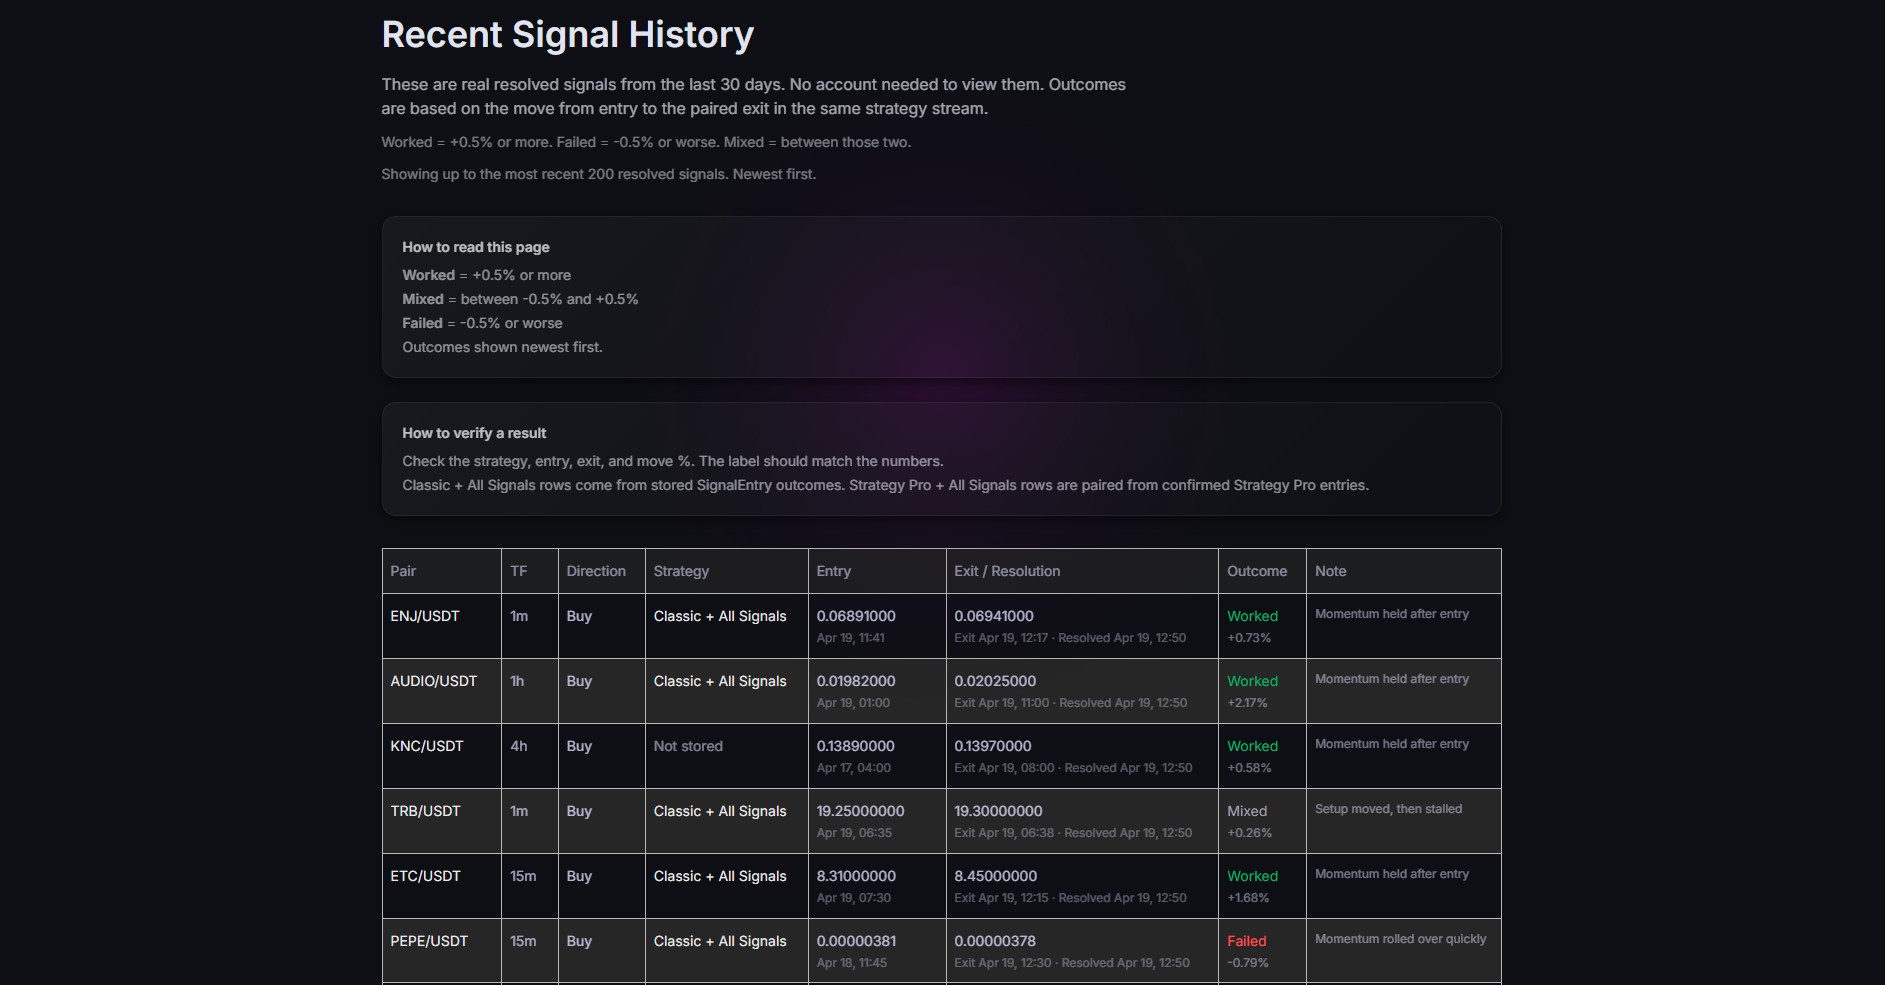
Task: Click exit price 8.45000000
Action: [x=996, y=876]
